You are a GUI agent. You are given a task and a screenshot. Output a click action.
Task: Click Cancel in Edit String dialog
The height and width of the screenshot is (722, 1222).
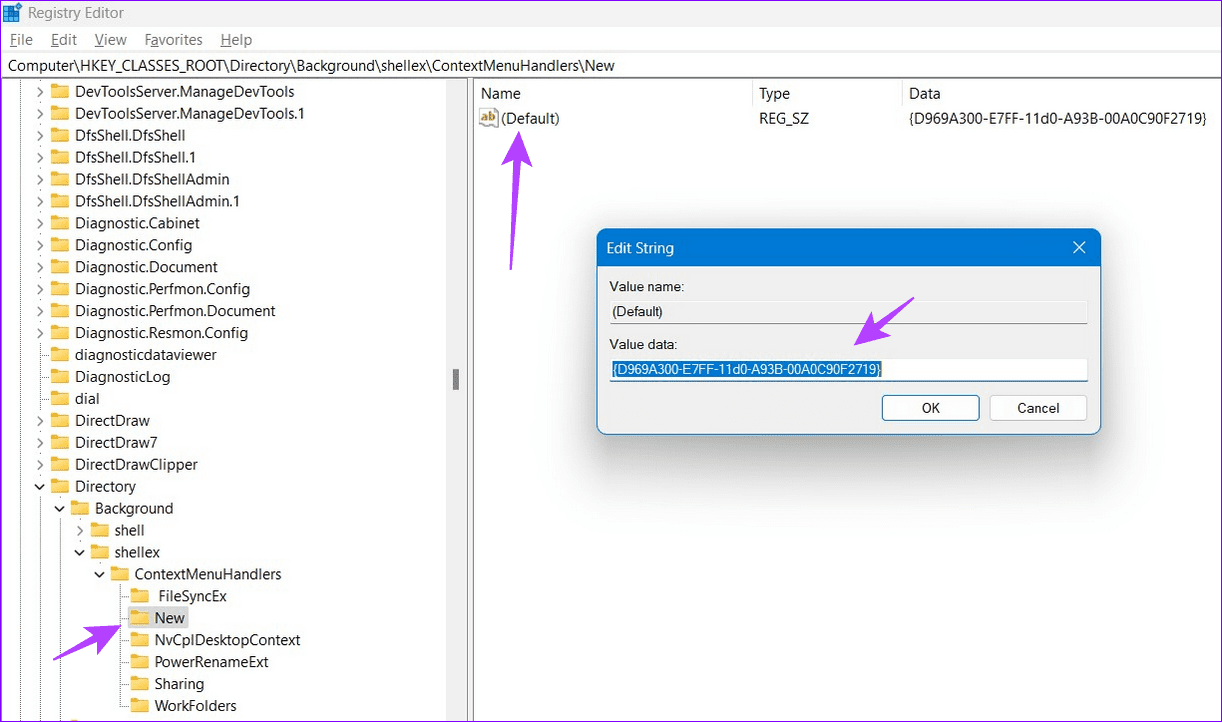click(1038, 408)
